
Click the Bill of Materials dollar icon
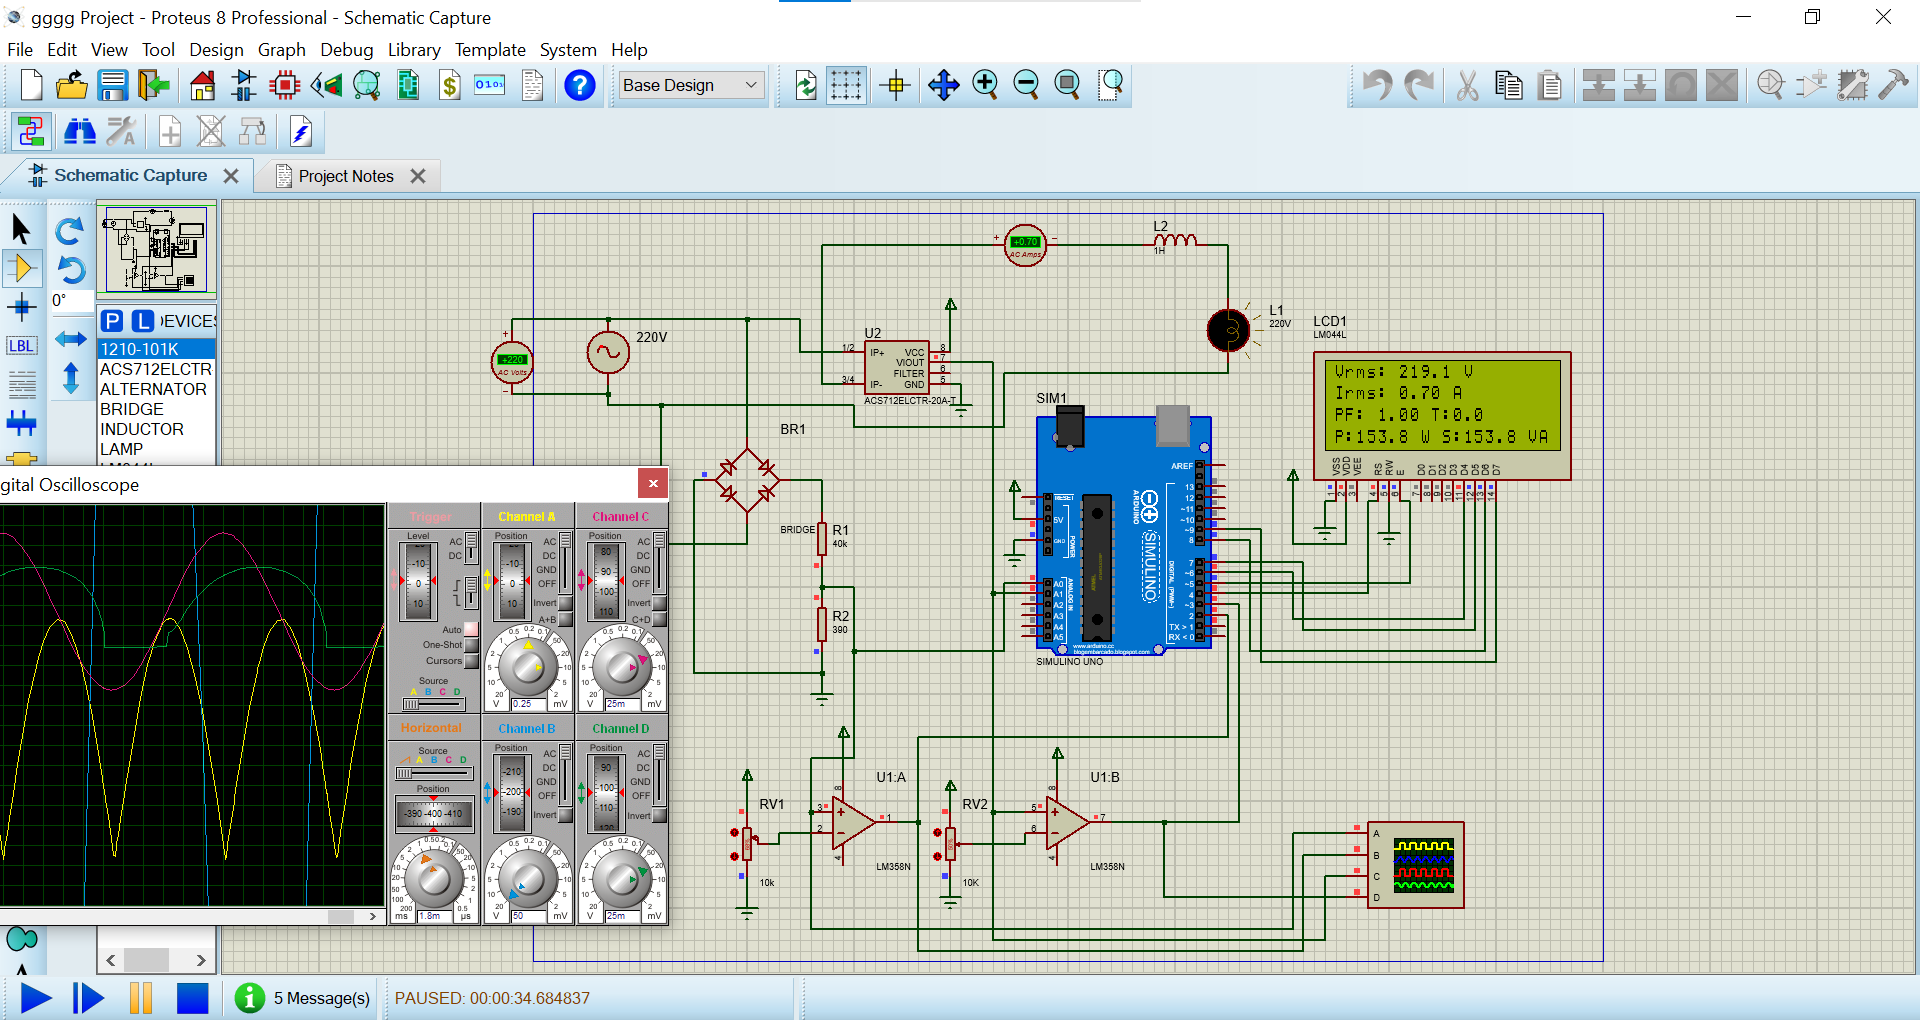[x=450, y=86]
